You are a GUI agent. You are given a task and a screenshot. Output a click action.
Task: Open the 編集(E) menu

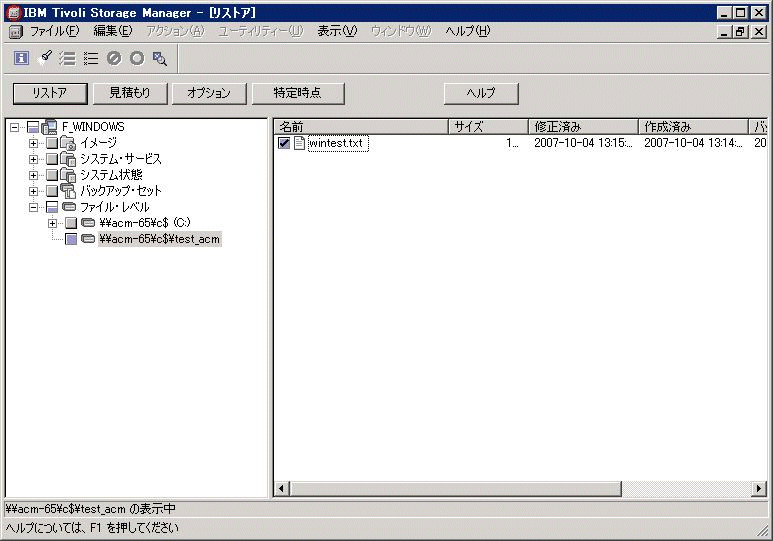pos(113,32)
